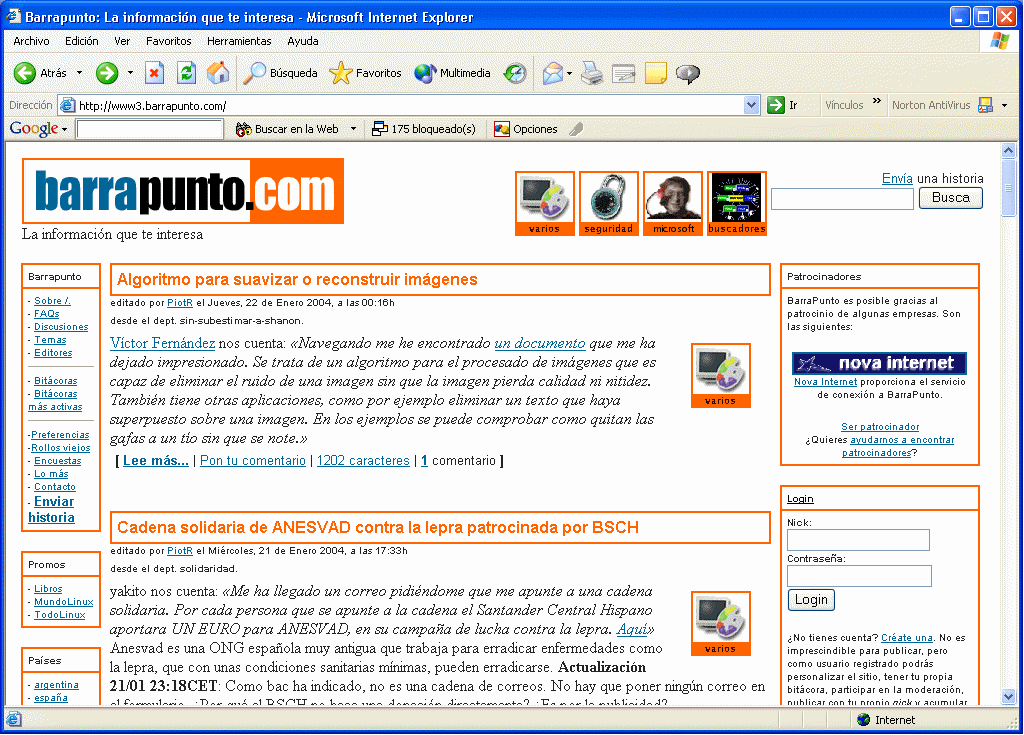Open the Herramientas menu
Screen dimensions: 1024x735
coord(239,41)
